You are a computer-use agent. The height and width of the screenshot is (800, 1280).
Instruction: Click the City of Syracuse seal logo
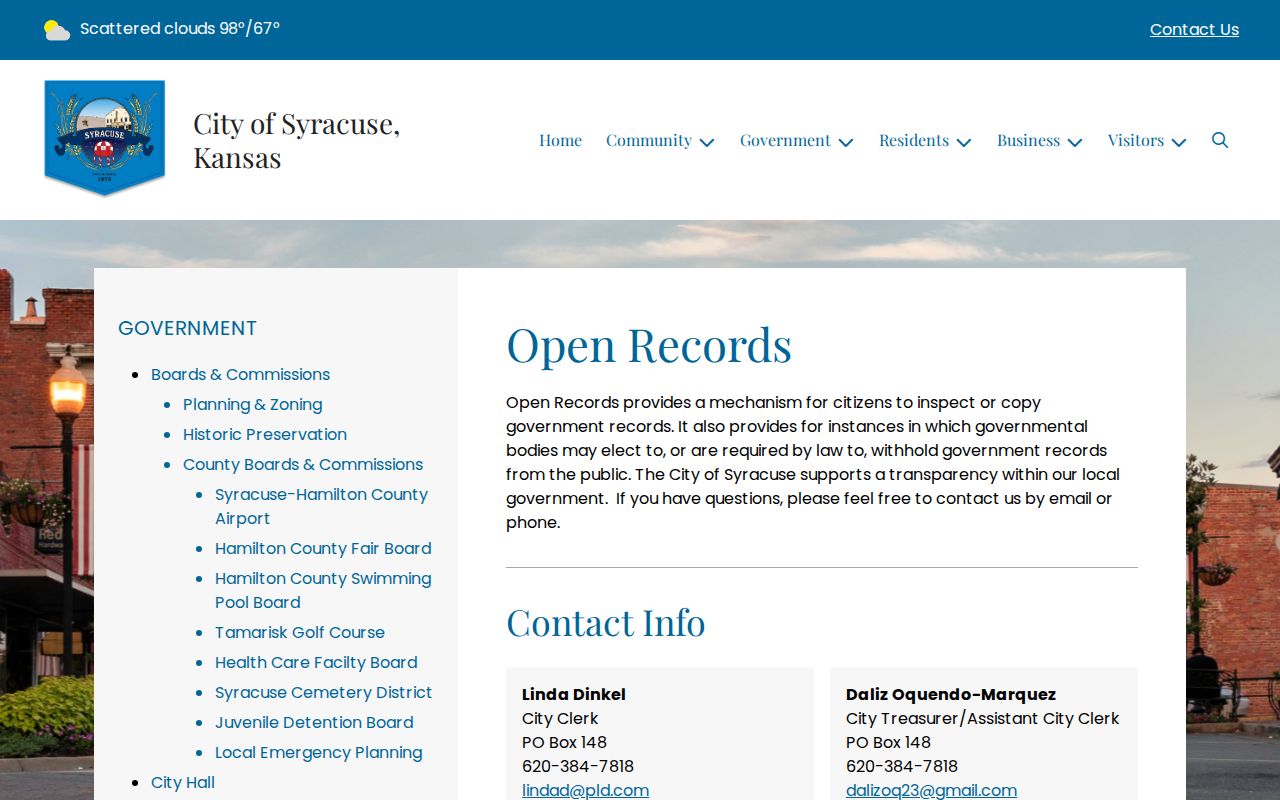(x=105, y=138)
